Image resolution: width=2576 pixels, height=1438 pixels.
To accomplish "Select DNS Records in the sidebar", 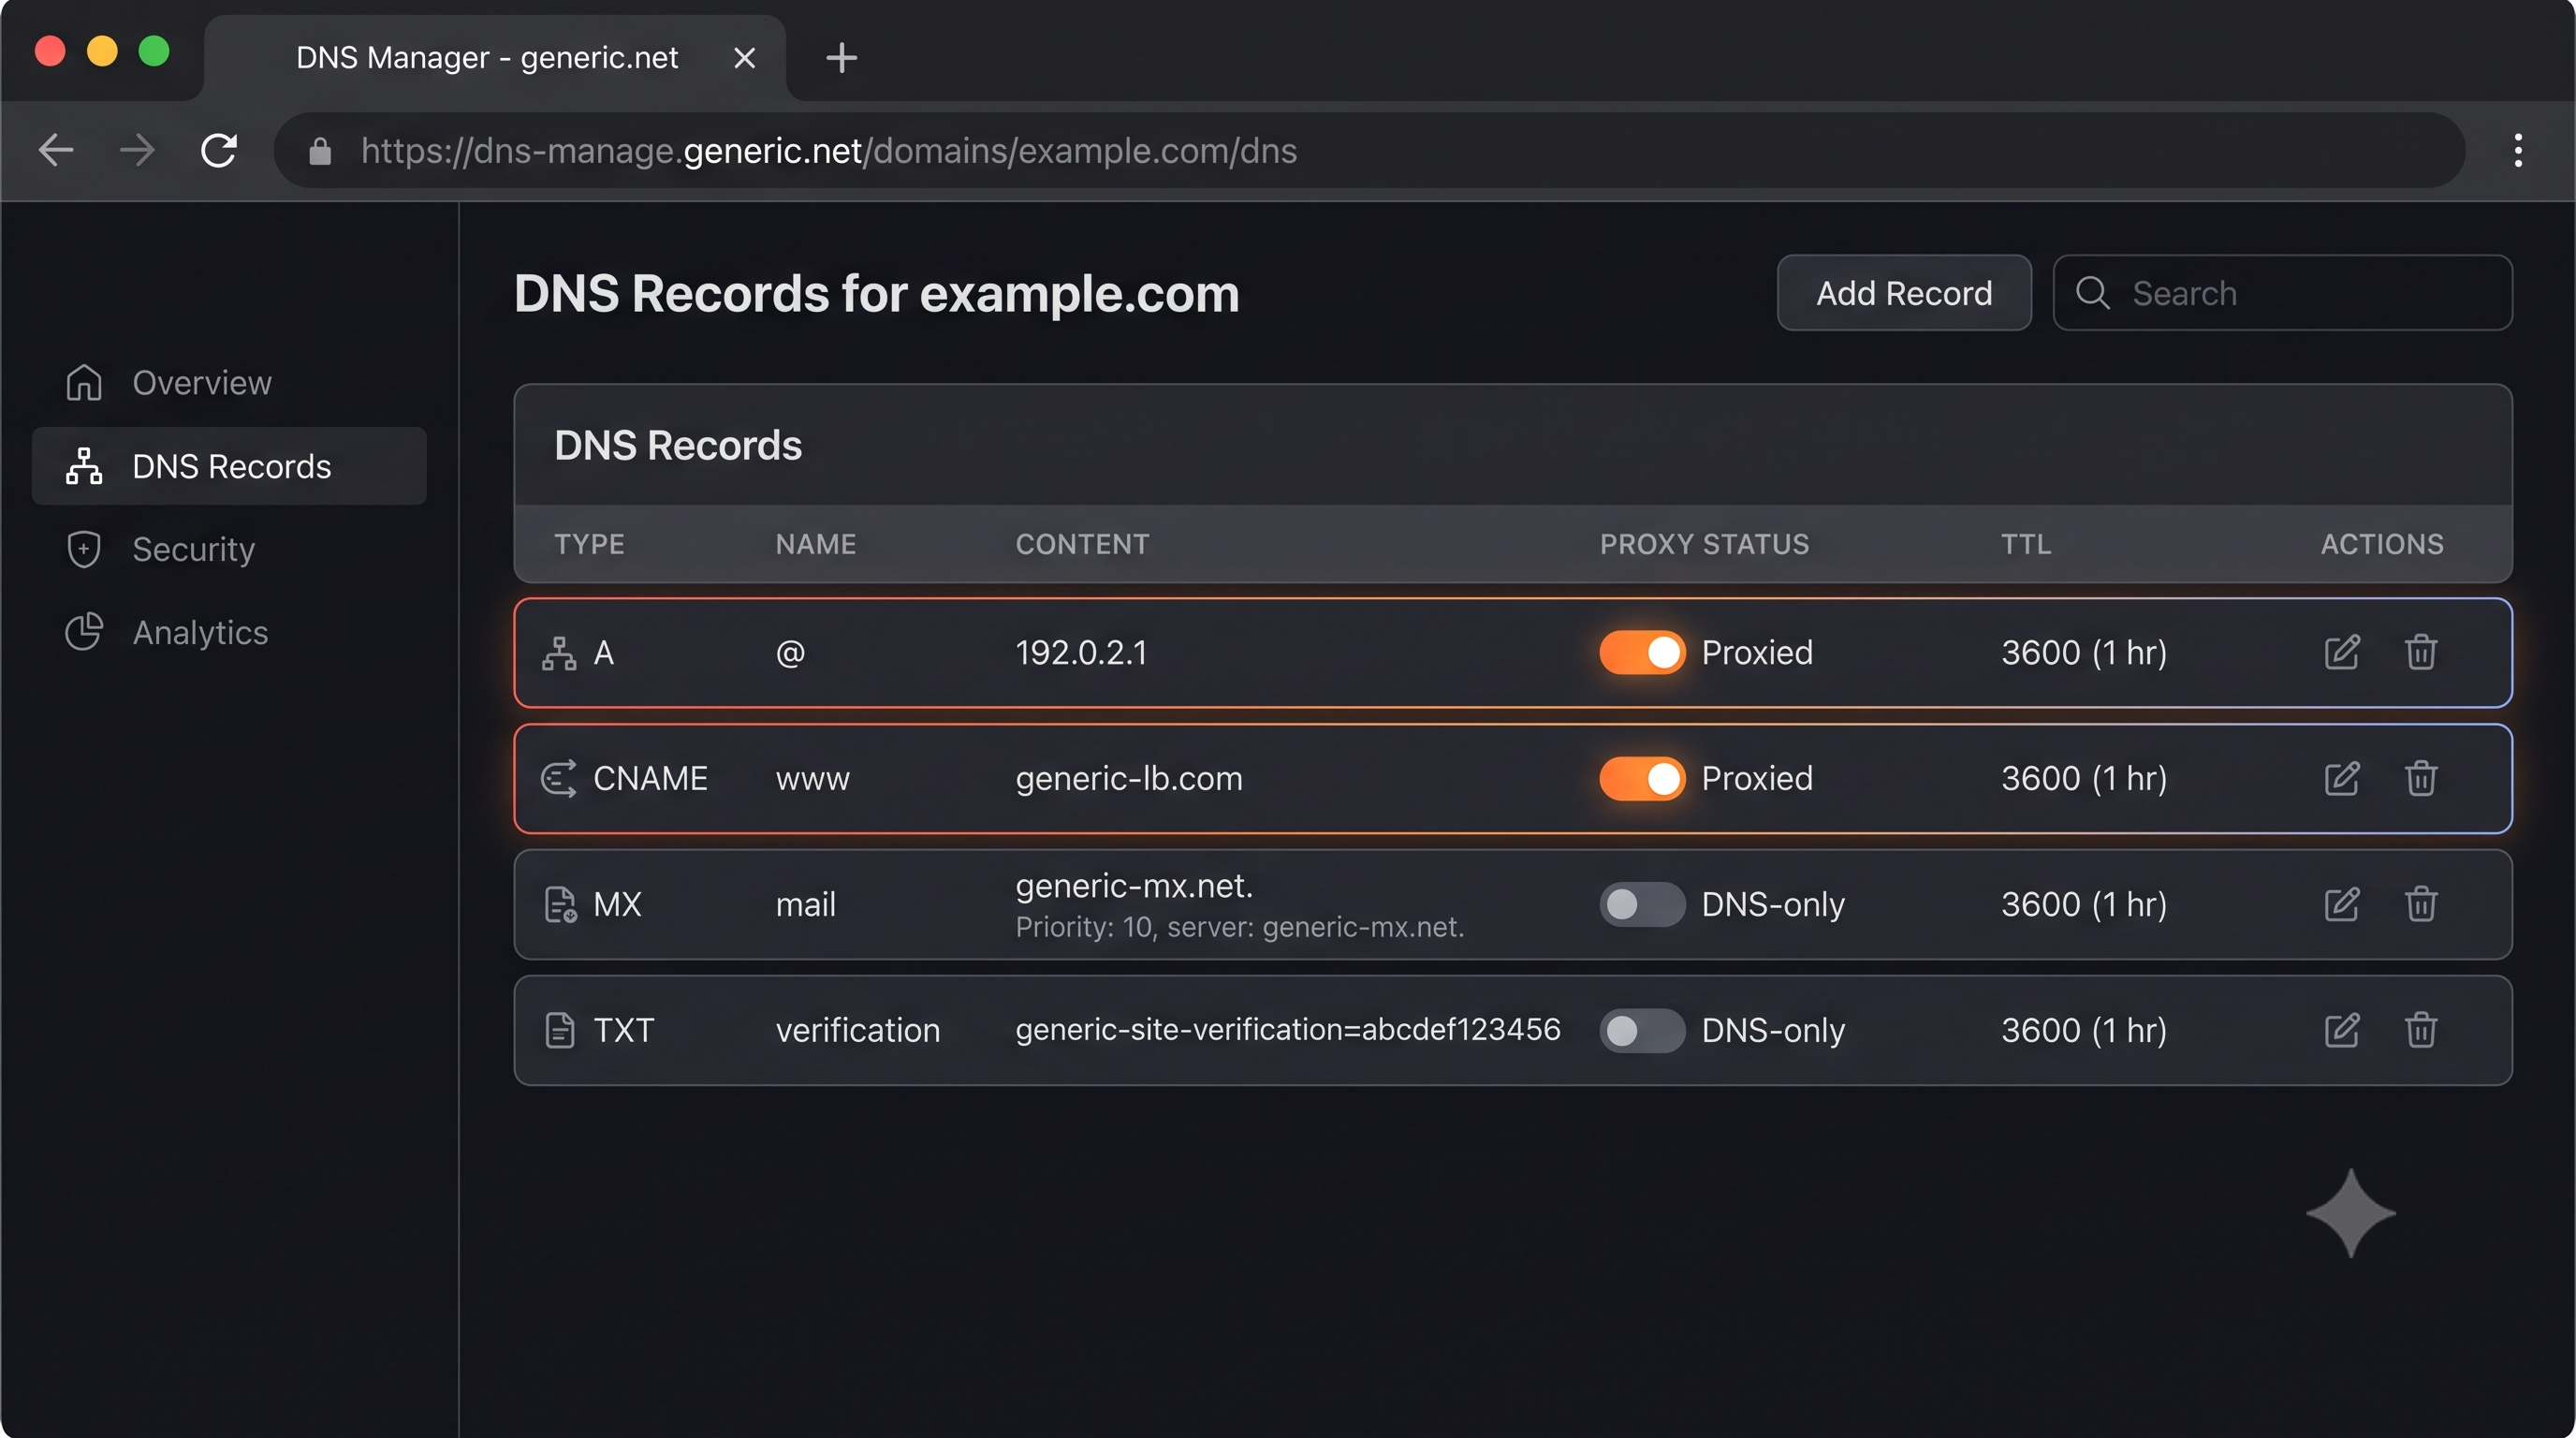I will 229,466.
